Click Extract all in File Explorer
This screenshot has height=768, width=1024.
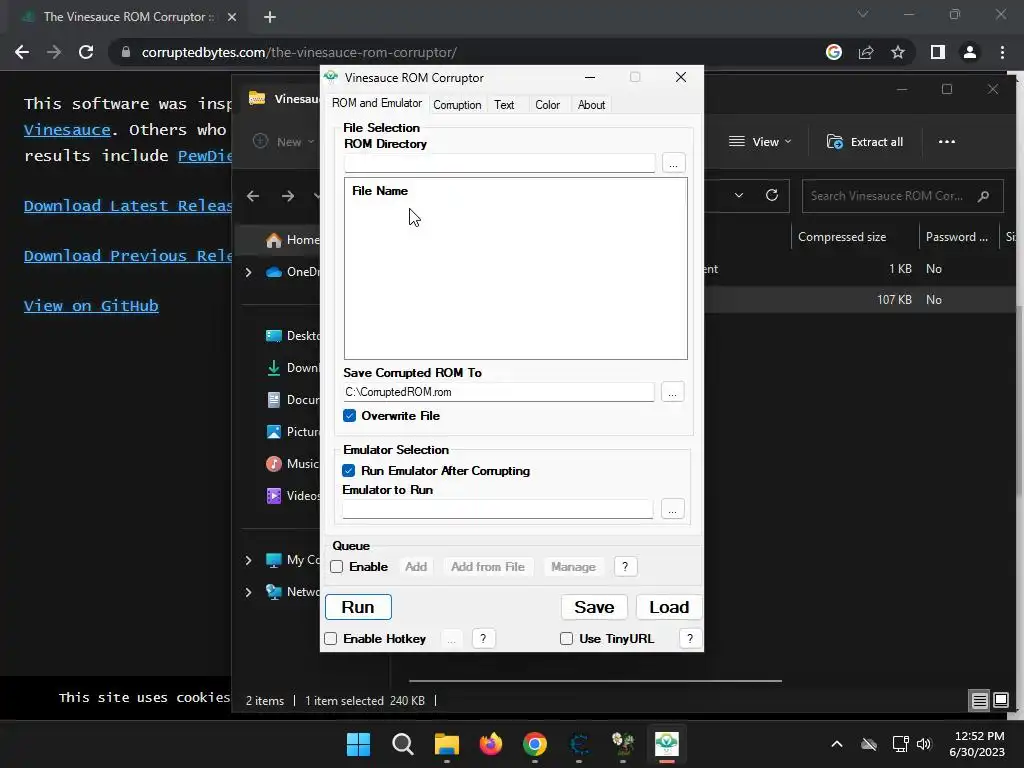pyautogui.click(x=865, y=142)
